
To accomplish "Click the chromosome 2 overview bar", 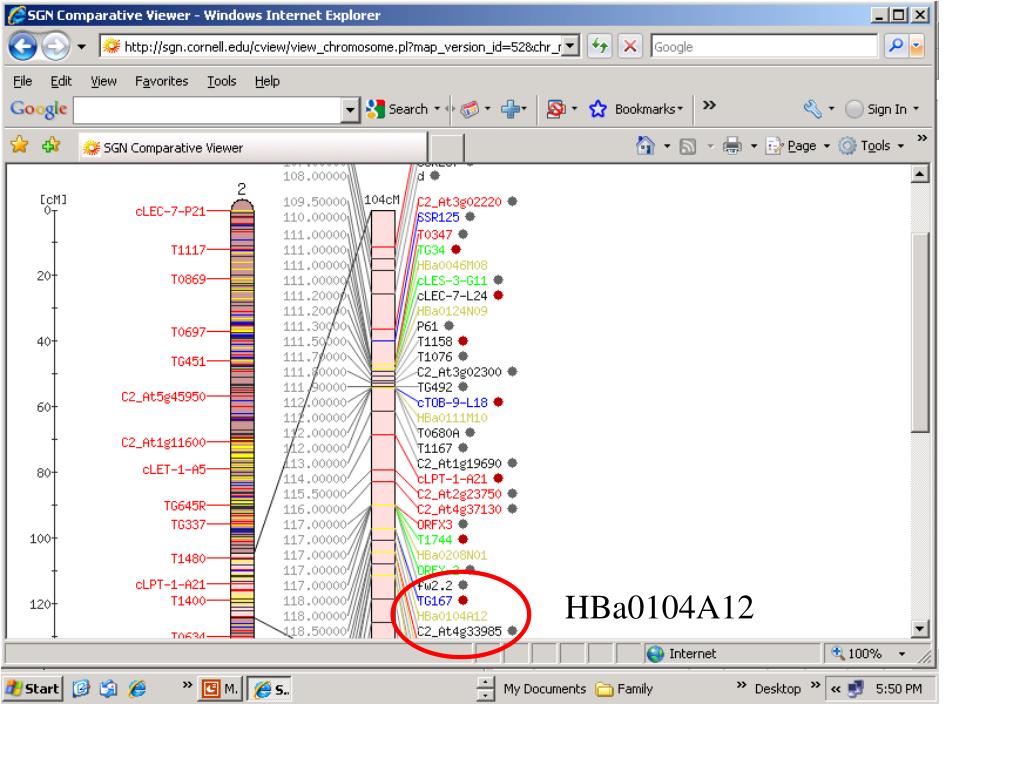I will [x=242, y=419].
